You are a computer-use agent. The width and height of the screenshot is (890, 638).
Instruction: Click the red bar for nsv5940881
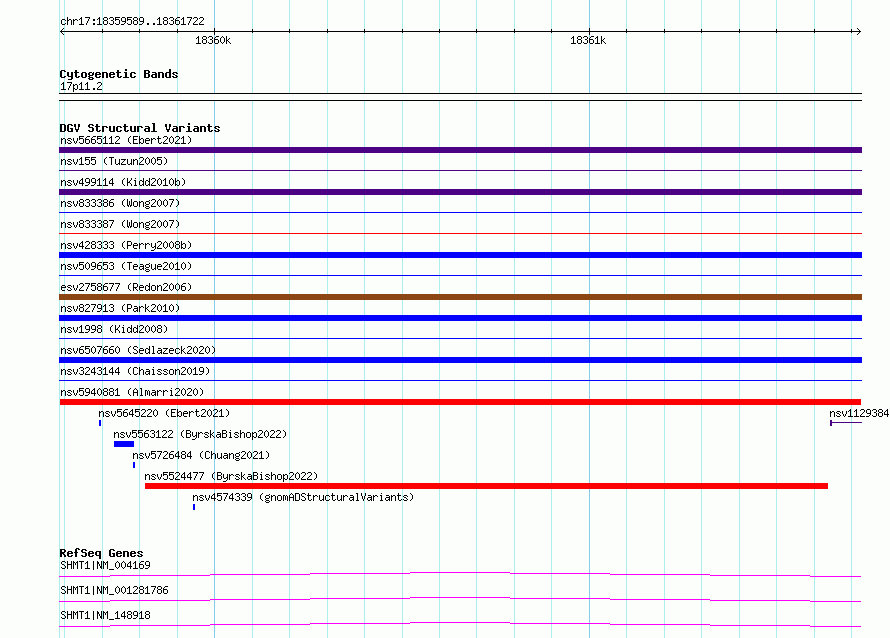(x=460, y=402)
